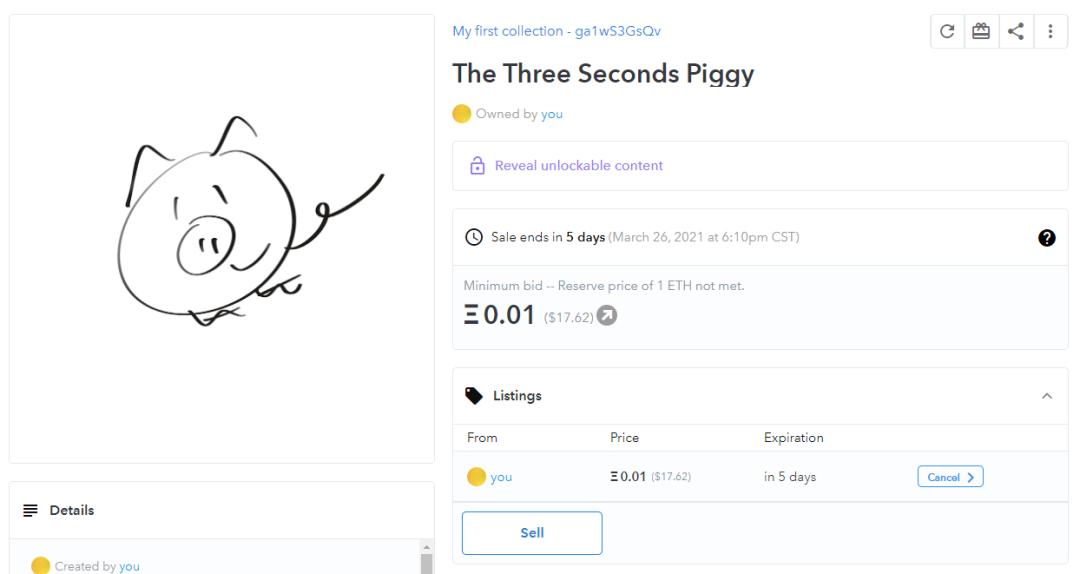
Task: Open 'you' seller link in Listings row
Action: [501, 477]
